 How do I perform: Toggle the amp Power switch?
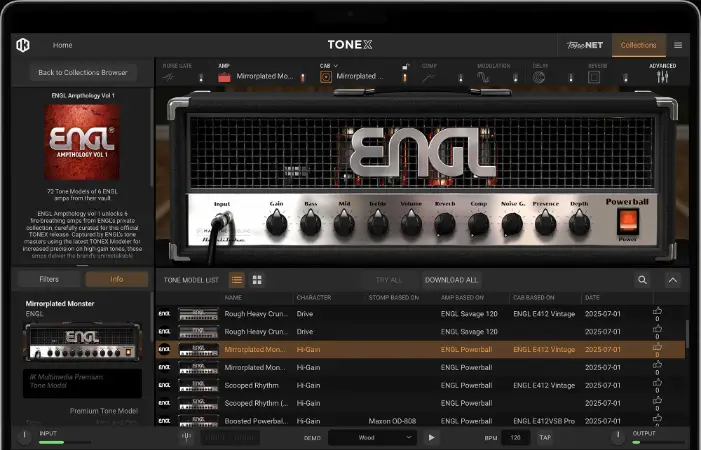coord(627,221)
